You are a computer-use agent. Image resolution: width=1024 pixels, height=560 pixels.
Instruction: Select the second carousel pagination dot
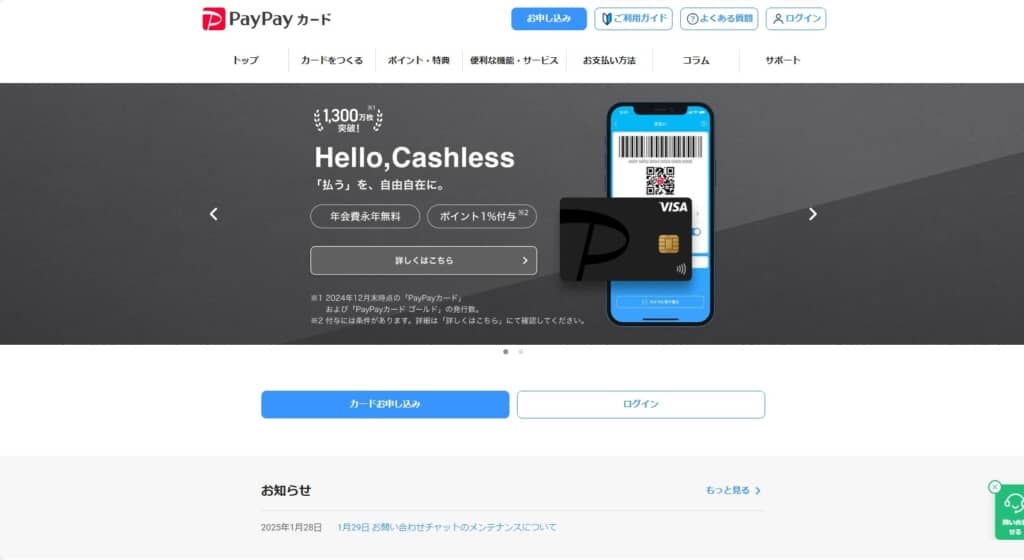point(520,352)
